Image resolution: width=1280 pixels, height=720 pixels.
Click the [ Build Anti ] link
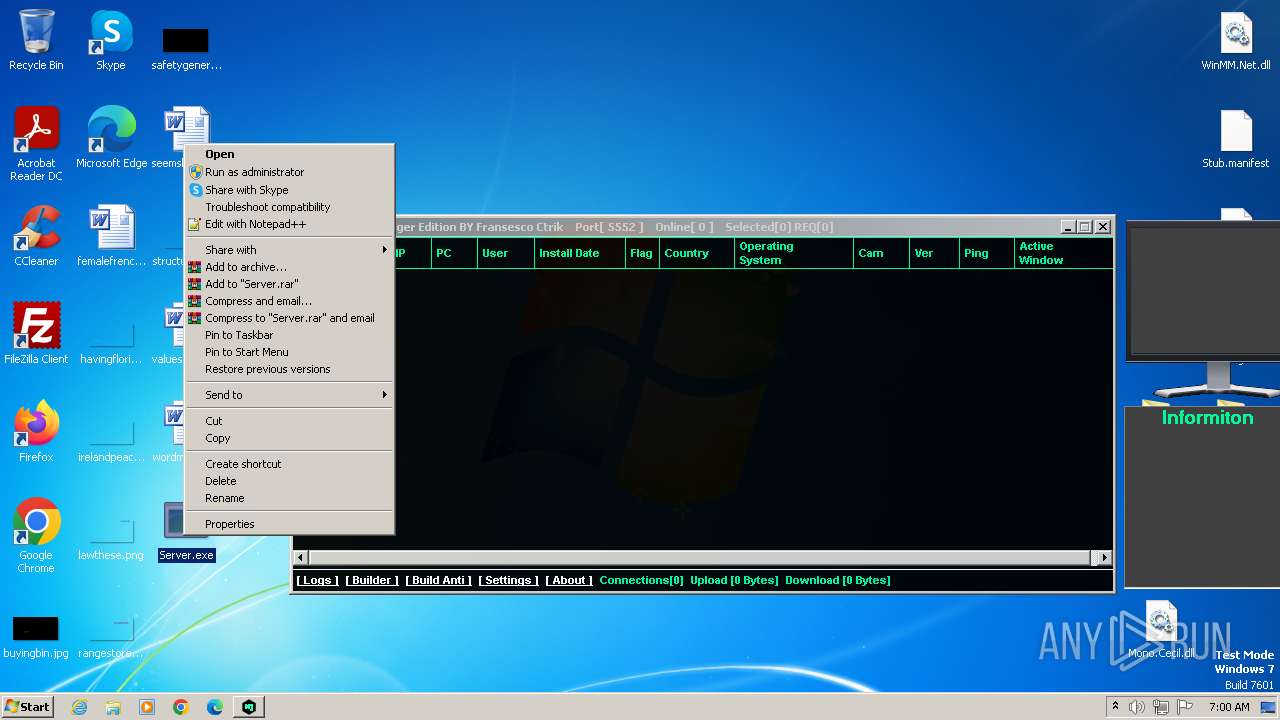(438, 580)
